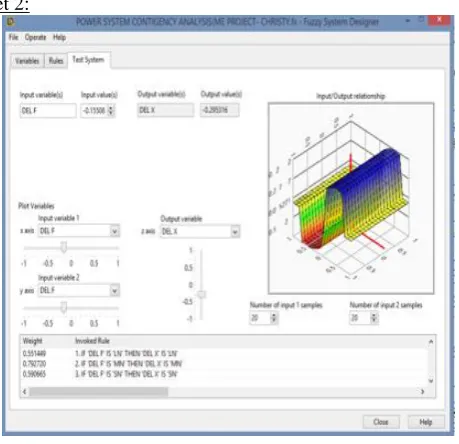Click the application icon in title bar

coord(11,22)
